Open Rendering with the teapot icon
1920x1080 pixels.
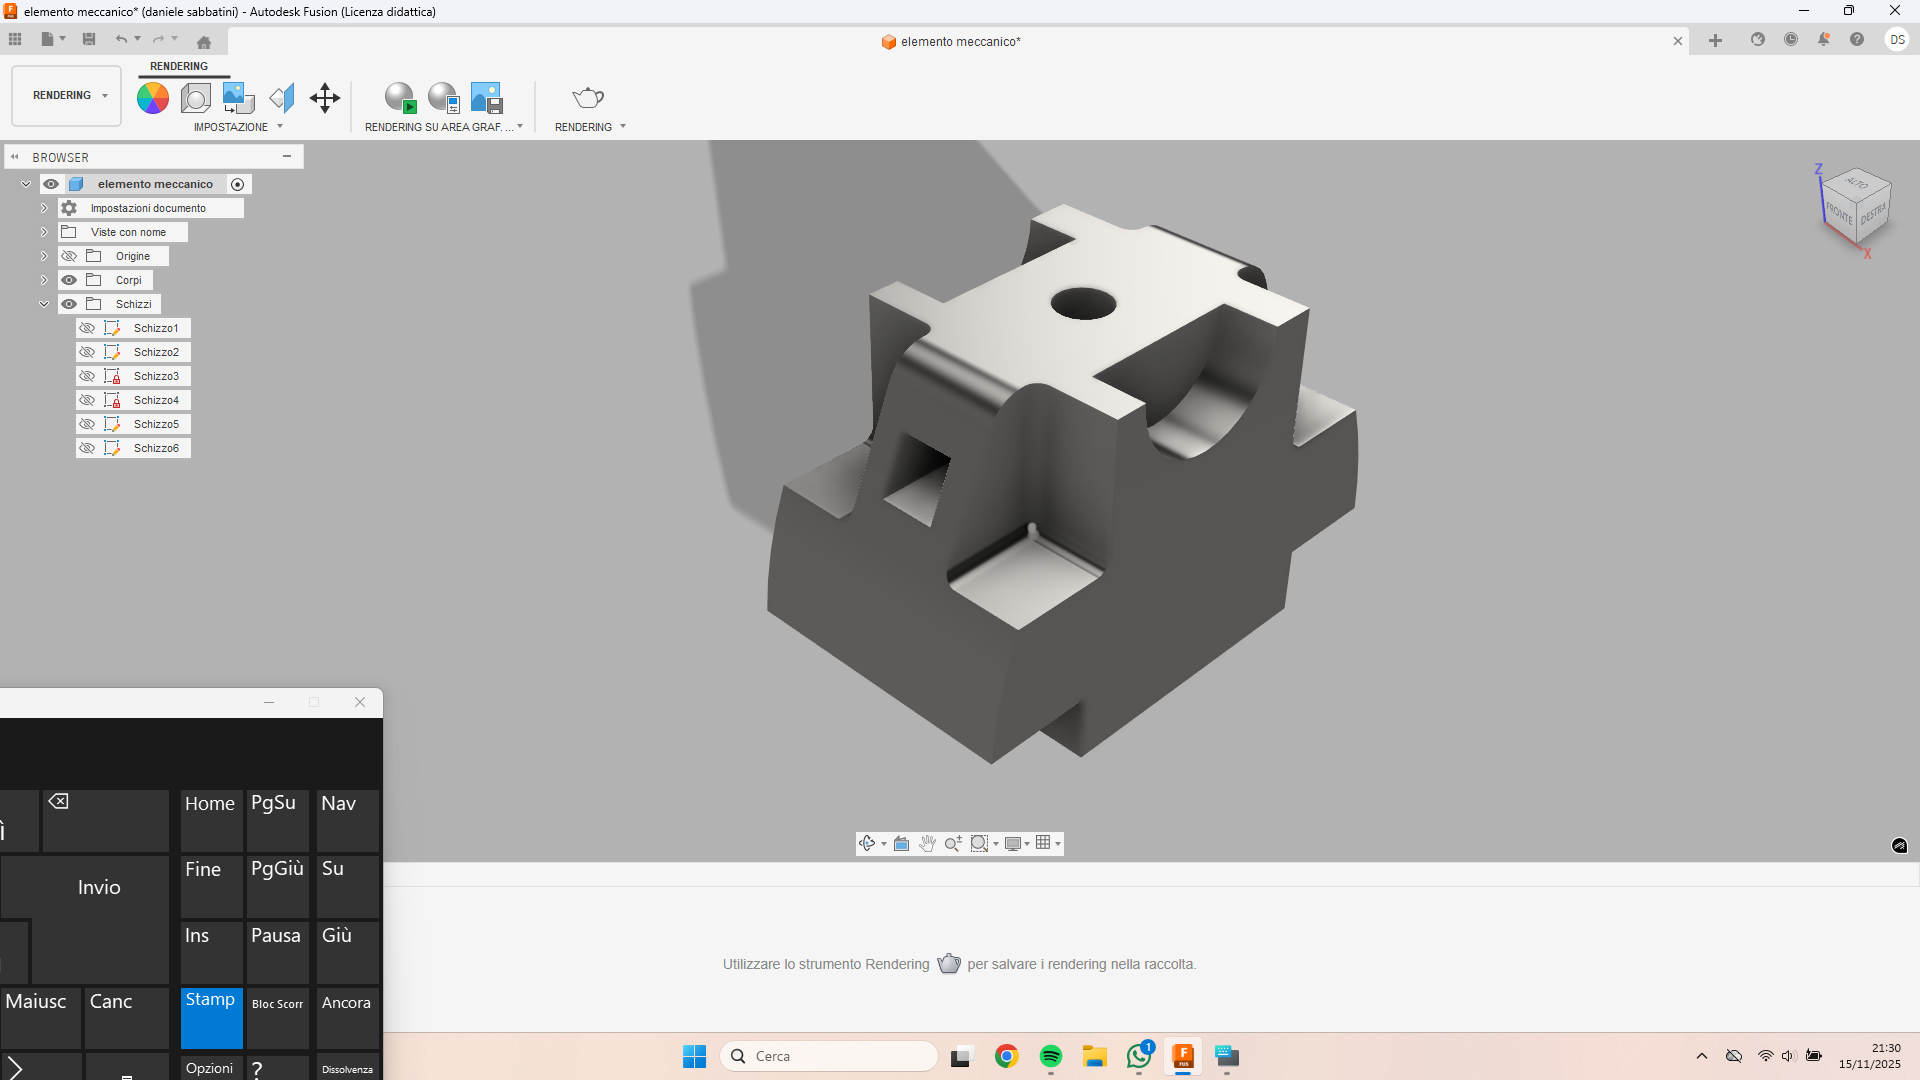(588, 96)
